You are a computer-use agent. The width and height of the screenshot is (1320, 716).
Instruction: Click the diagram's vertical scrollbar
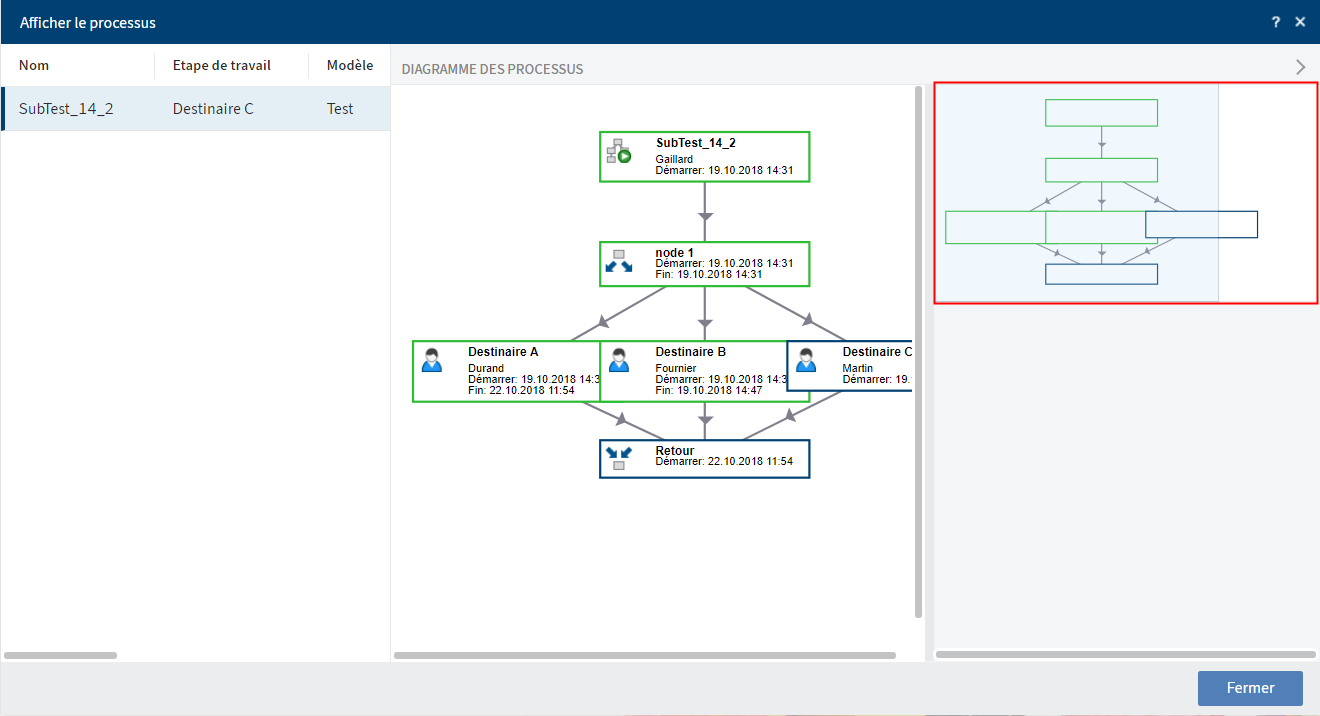coord(919,350)
